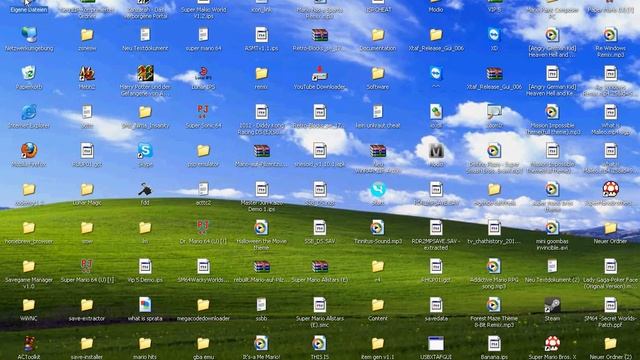This screenshot has height=360, width=640.
Task: Select the Lady Gaga-Poker Face file
Action: click(611, 267)
